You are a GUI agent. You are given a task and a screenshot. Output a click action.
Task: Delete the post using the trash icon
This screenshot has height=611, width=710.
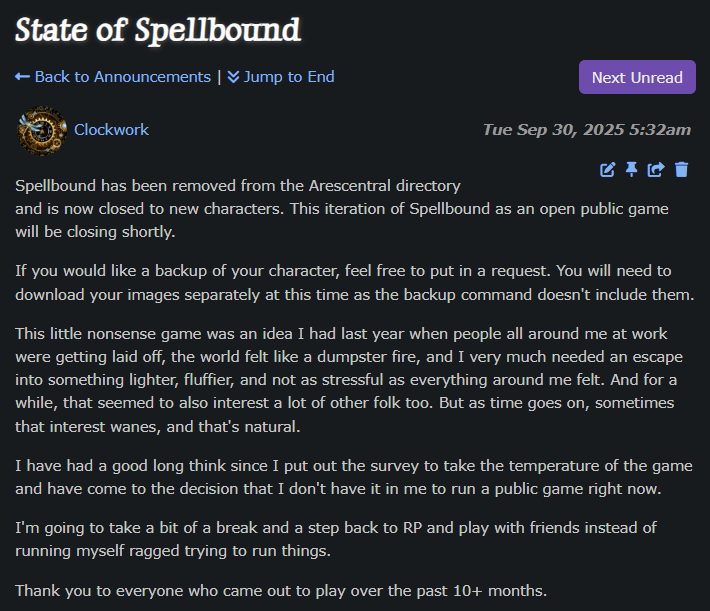click(681, 170)
